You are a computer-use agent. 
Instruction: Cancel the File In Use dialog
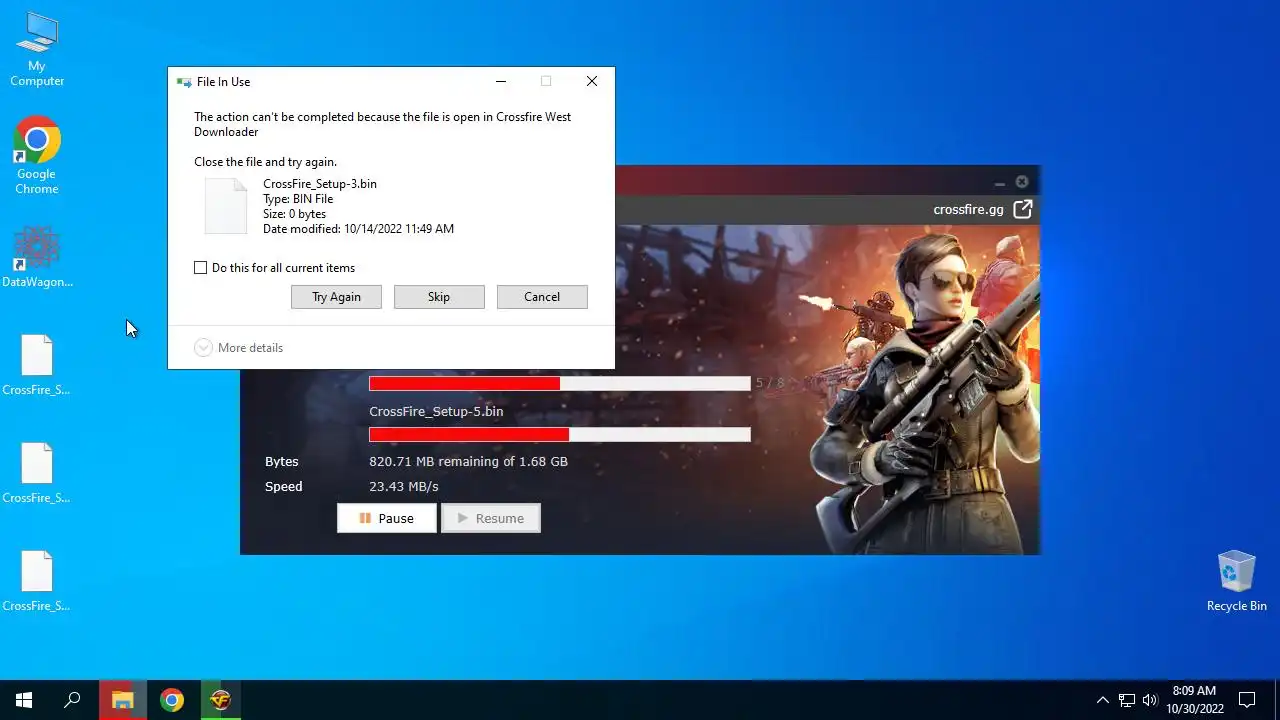[x=542, y=297]
